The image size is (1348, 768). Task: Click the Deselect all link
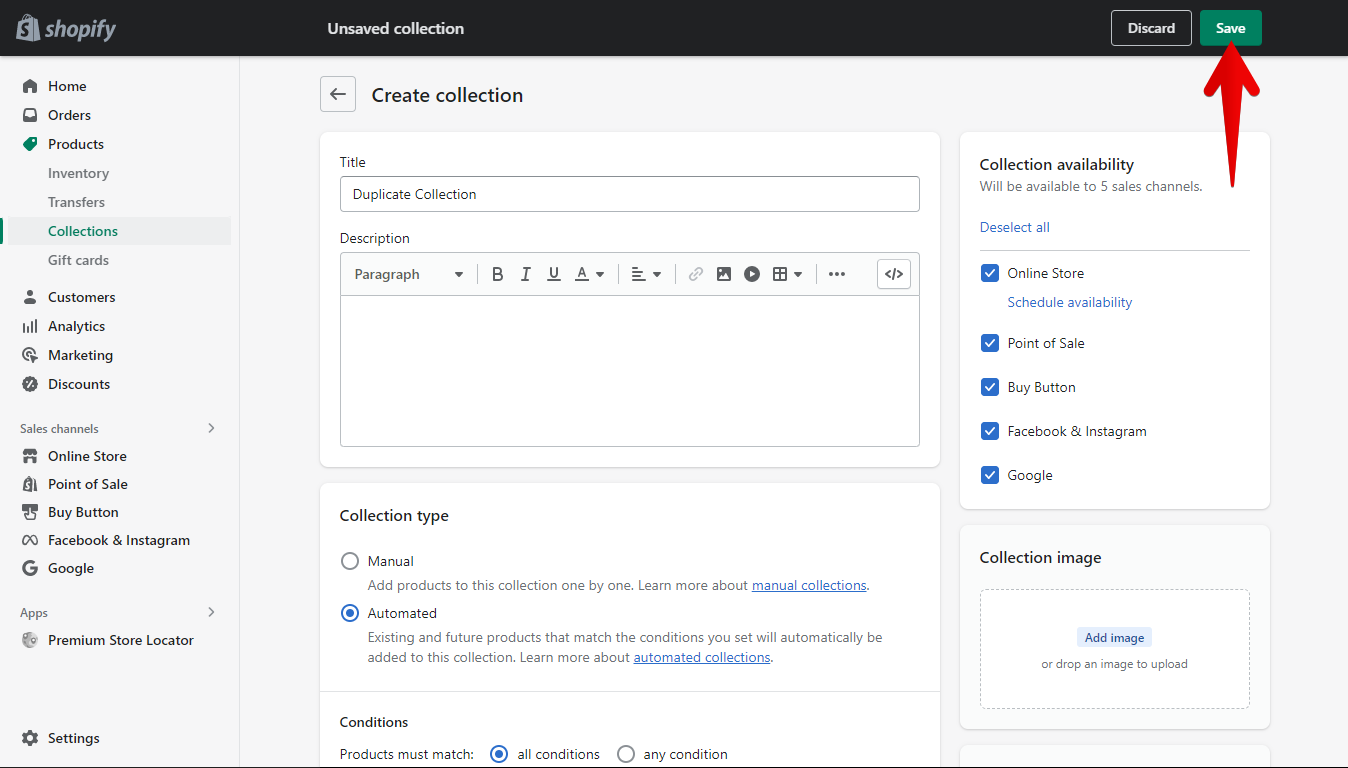point(1014,227)
